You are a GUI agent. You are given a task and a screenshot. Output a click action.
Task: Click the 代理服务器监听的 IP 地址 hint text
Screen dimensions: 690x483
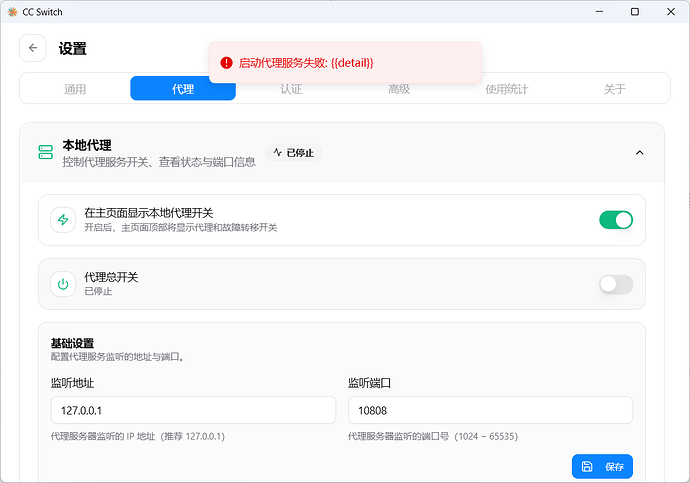(138, 436)
